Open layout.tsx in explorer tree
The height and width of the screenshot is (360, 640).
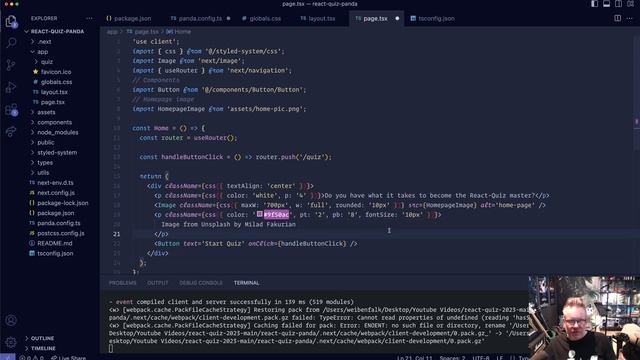click(54, 92)
